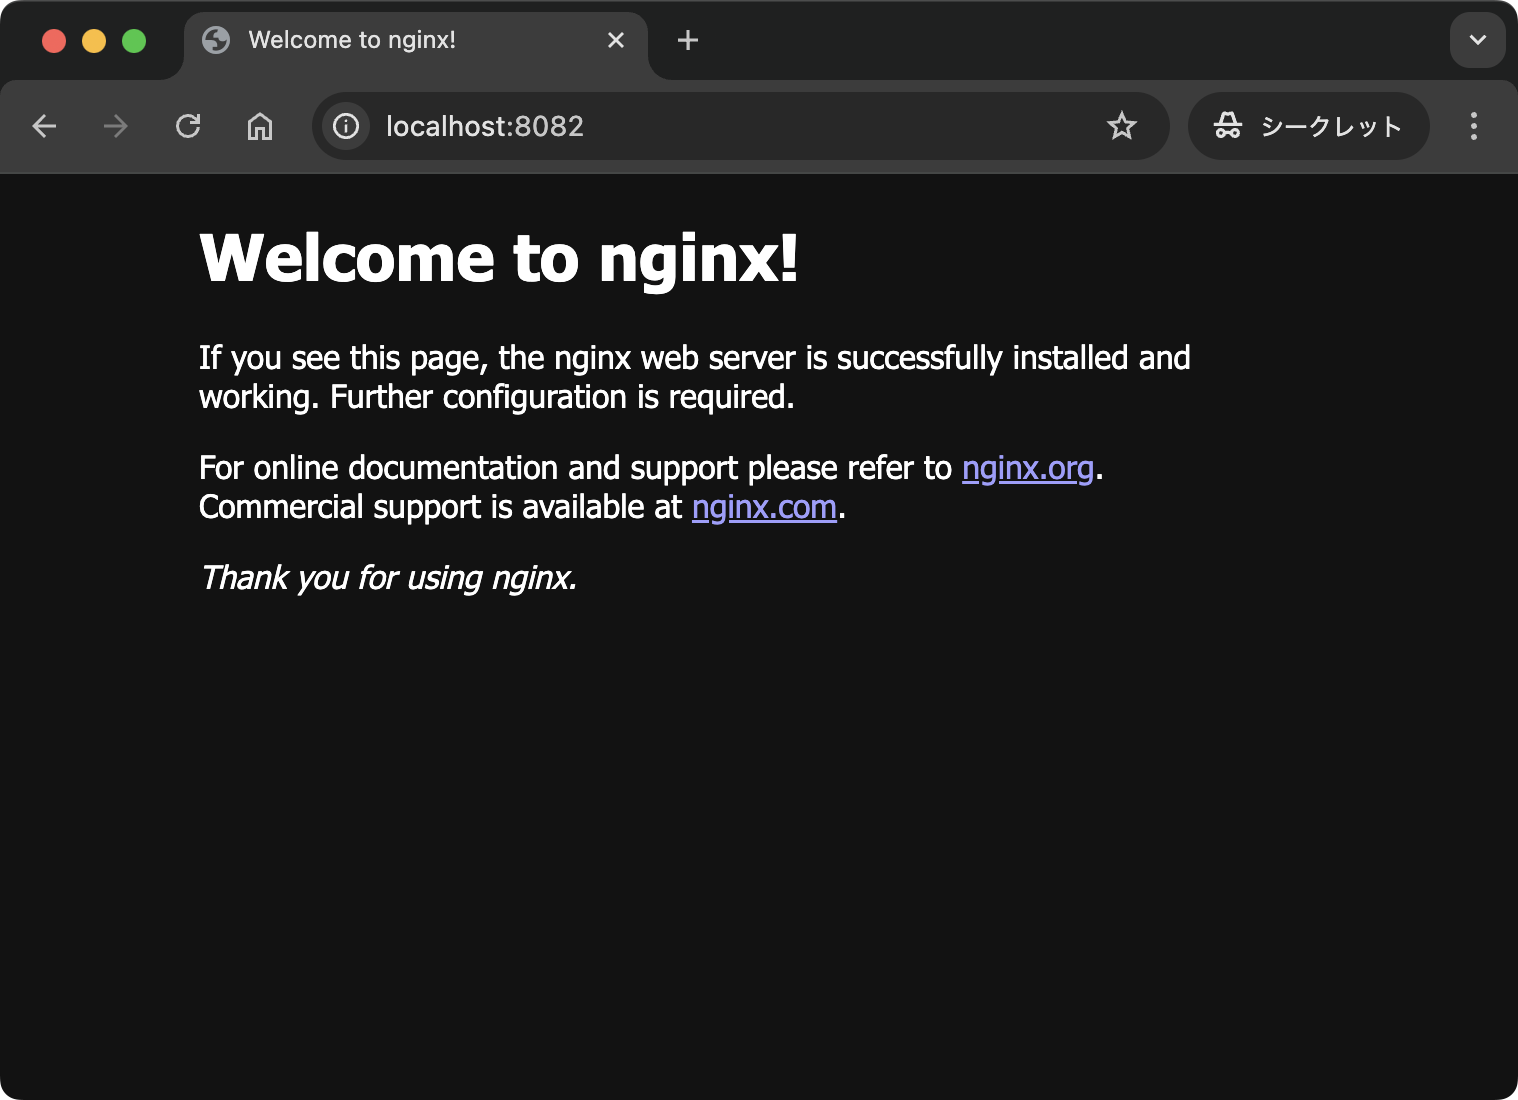
Task: Bookmark this page with the star
Action: click(1121, 126)
